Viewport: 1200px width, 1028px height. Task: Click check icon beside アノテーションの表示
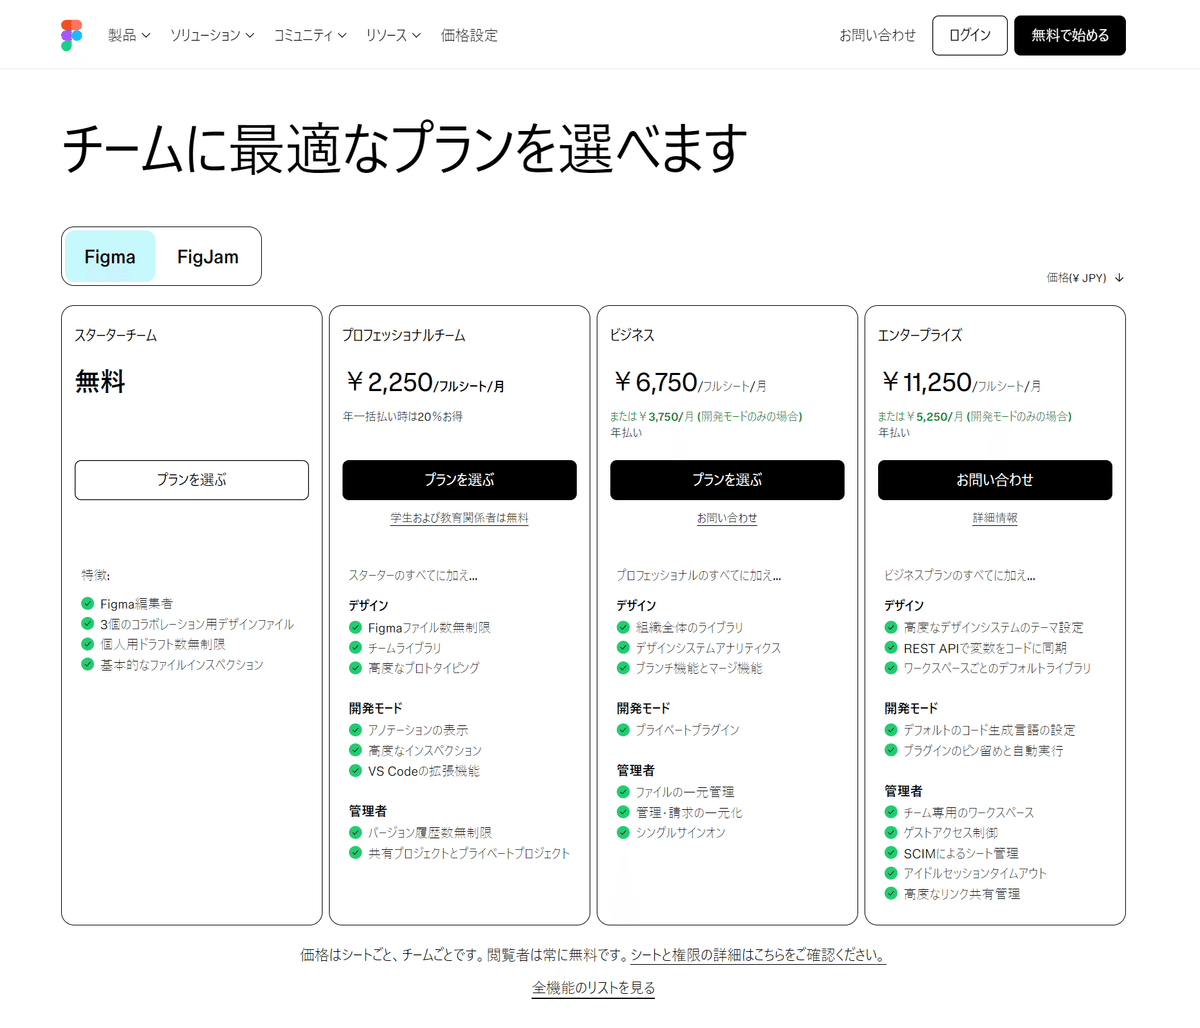tap(355, 730)
